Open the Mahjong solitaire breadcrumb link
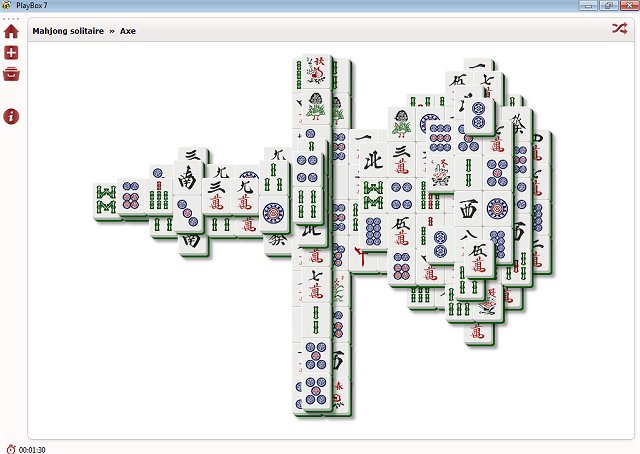Viewport: 640px width, 454px height. click(68, 31)
